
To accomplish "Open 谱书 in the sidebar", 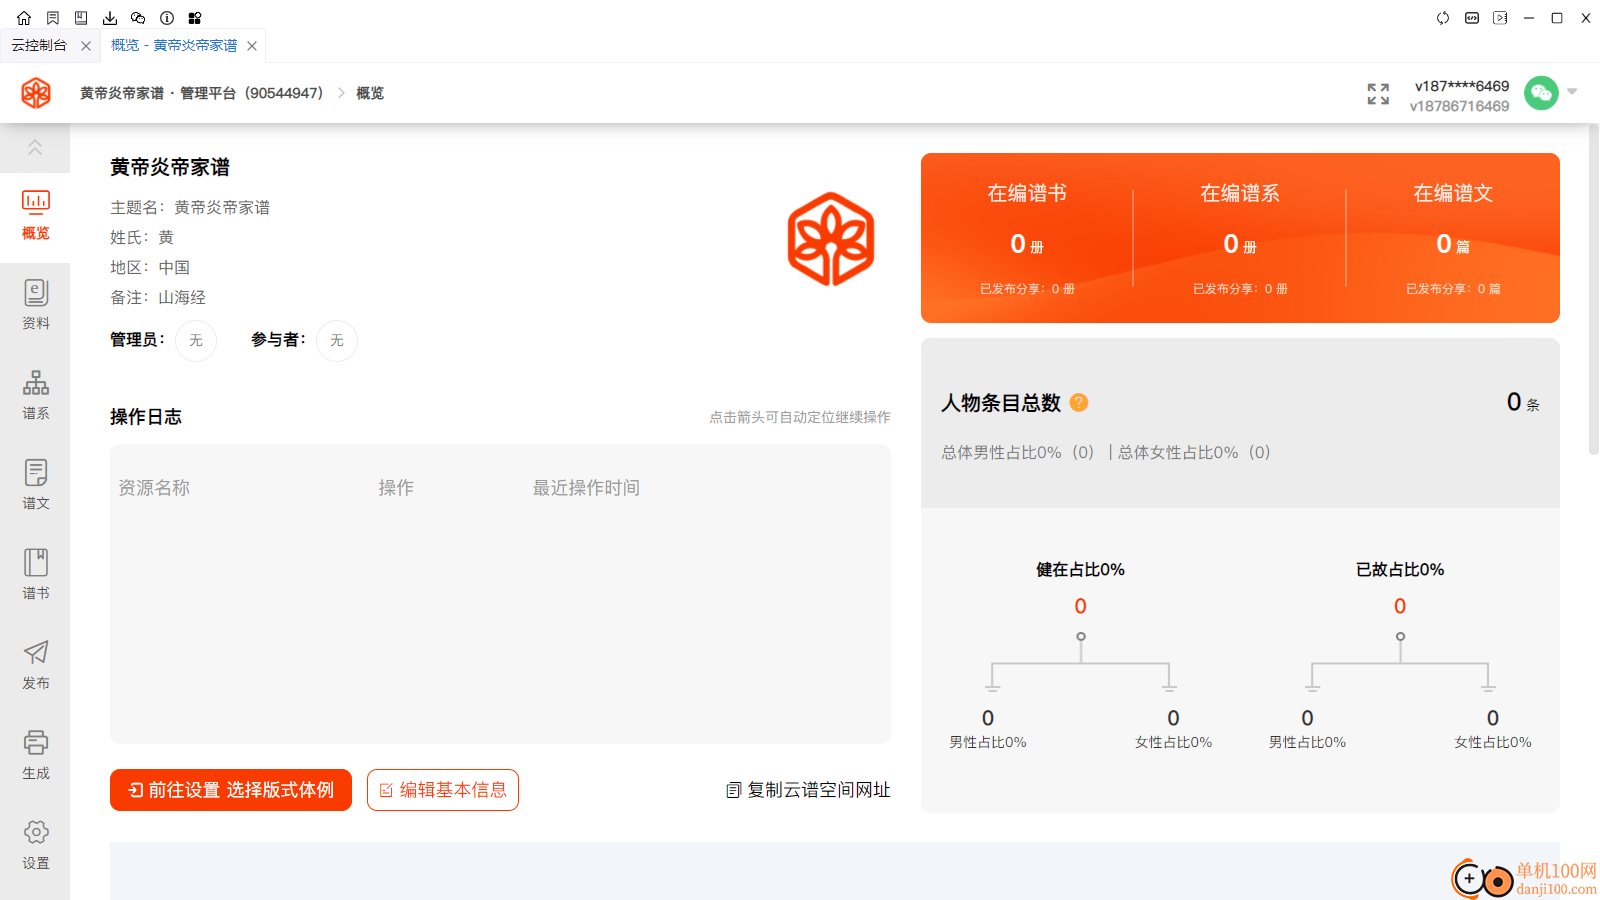I will [35, 575].
